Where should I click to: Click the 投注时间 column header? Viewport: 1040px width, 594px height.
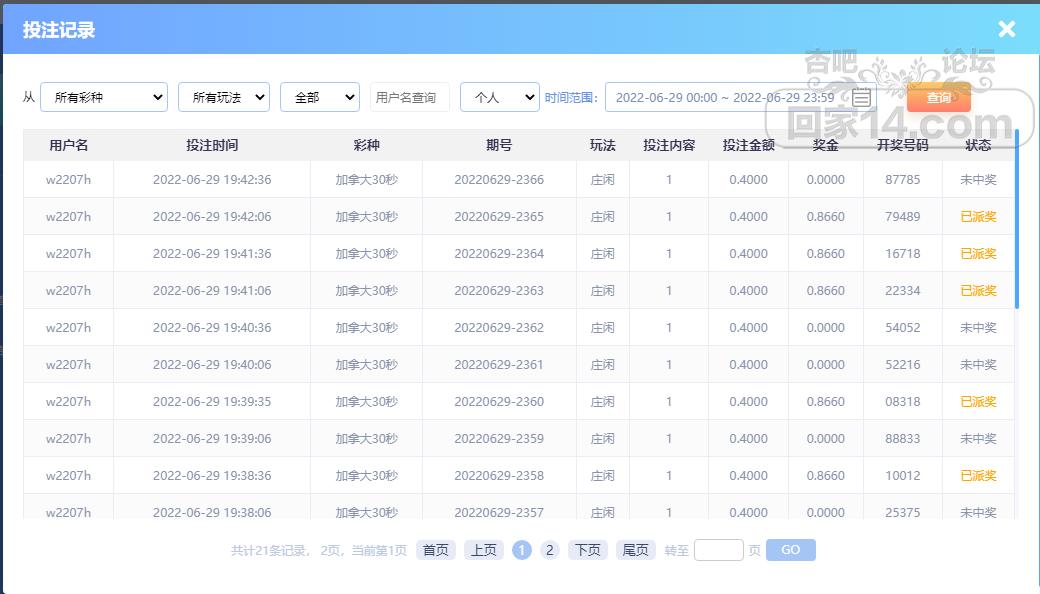click(x=212, y=145)
